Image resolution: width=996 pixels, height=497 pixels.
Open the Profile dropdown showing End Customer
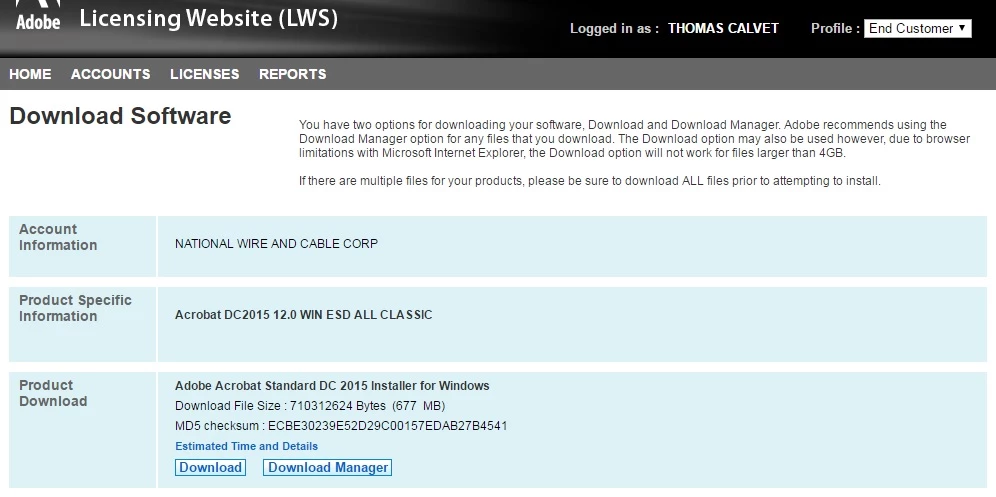click(x=917, y=29)
